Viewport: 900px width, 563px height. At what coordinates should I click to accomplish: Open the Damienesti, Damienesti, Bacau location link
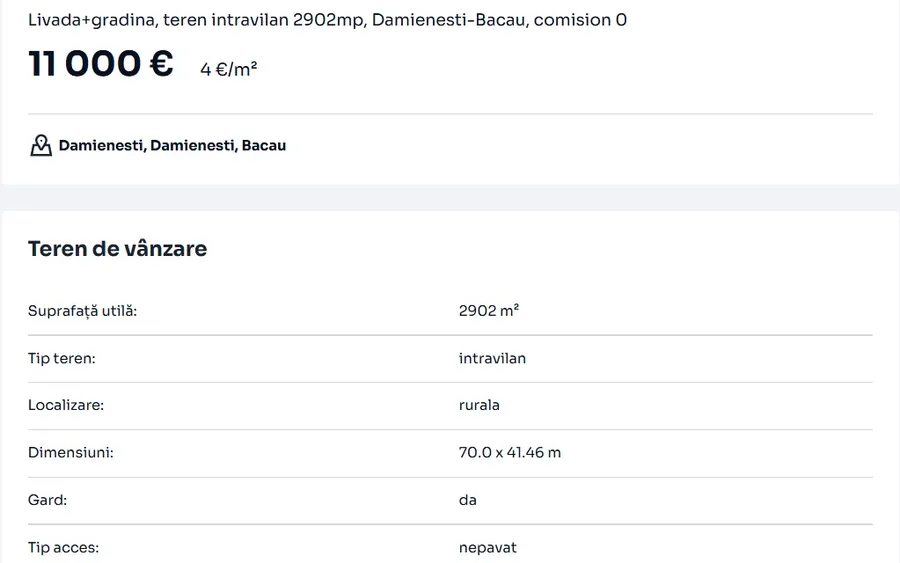172,146
